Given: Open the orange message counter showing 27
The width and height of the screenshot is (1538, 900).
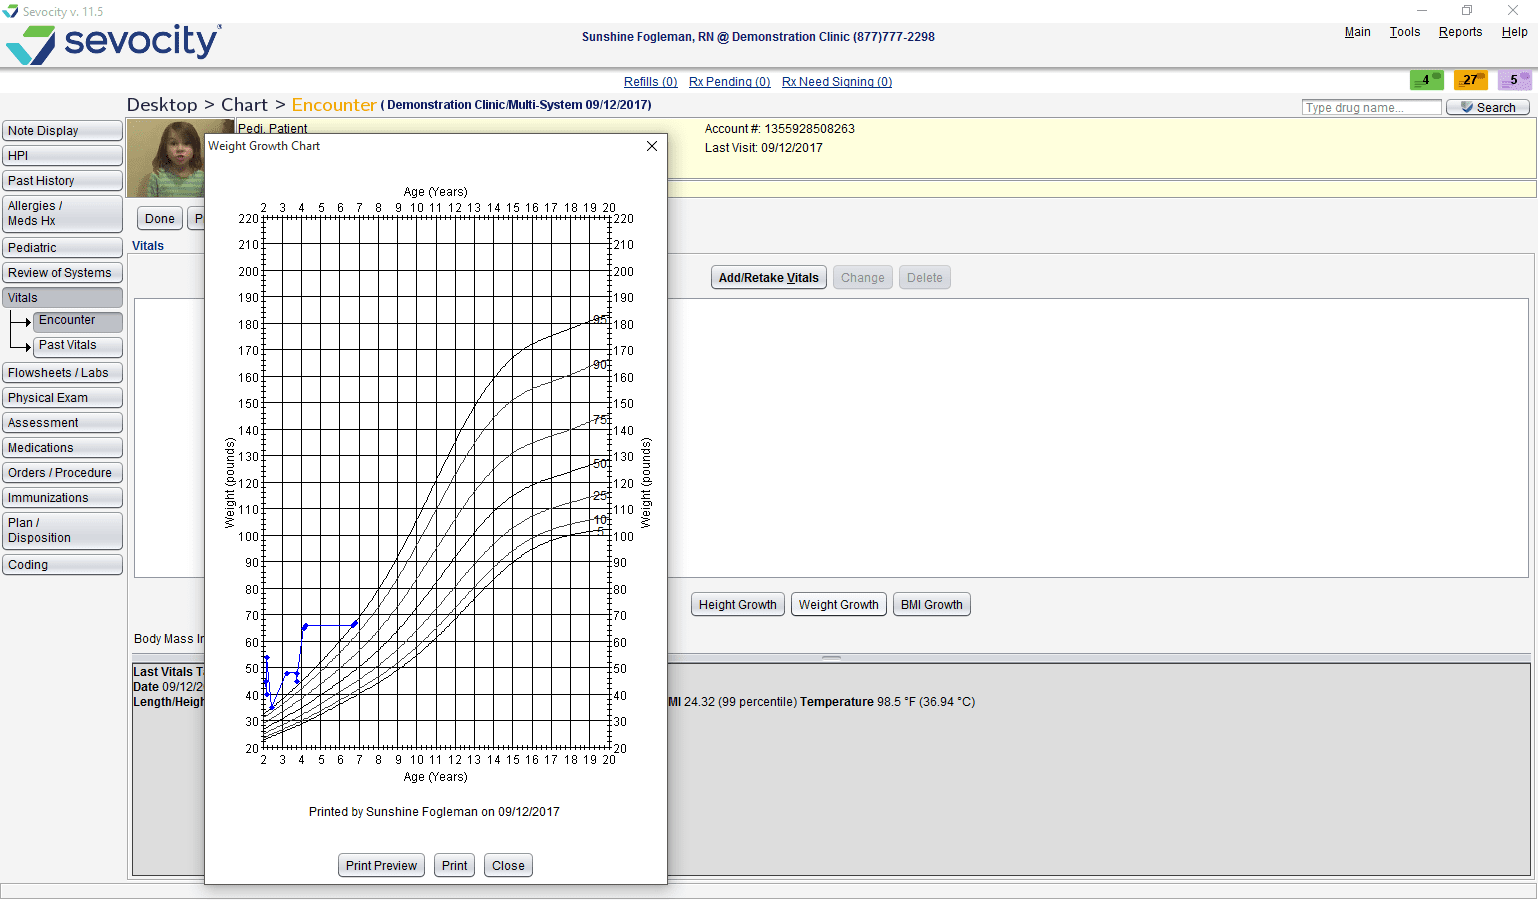Looking at the screenshot, I should point(1470,80).
